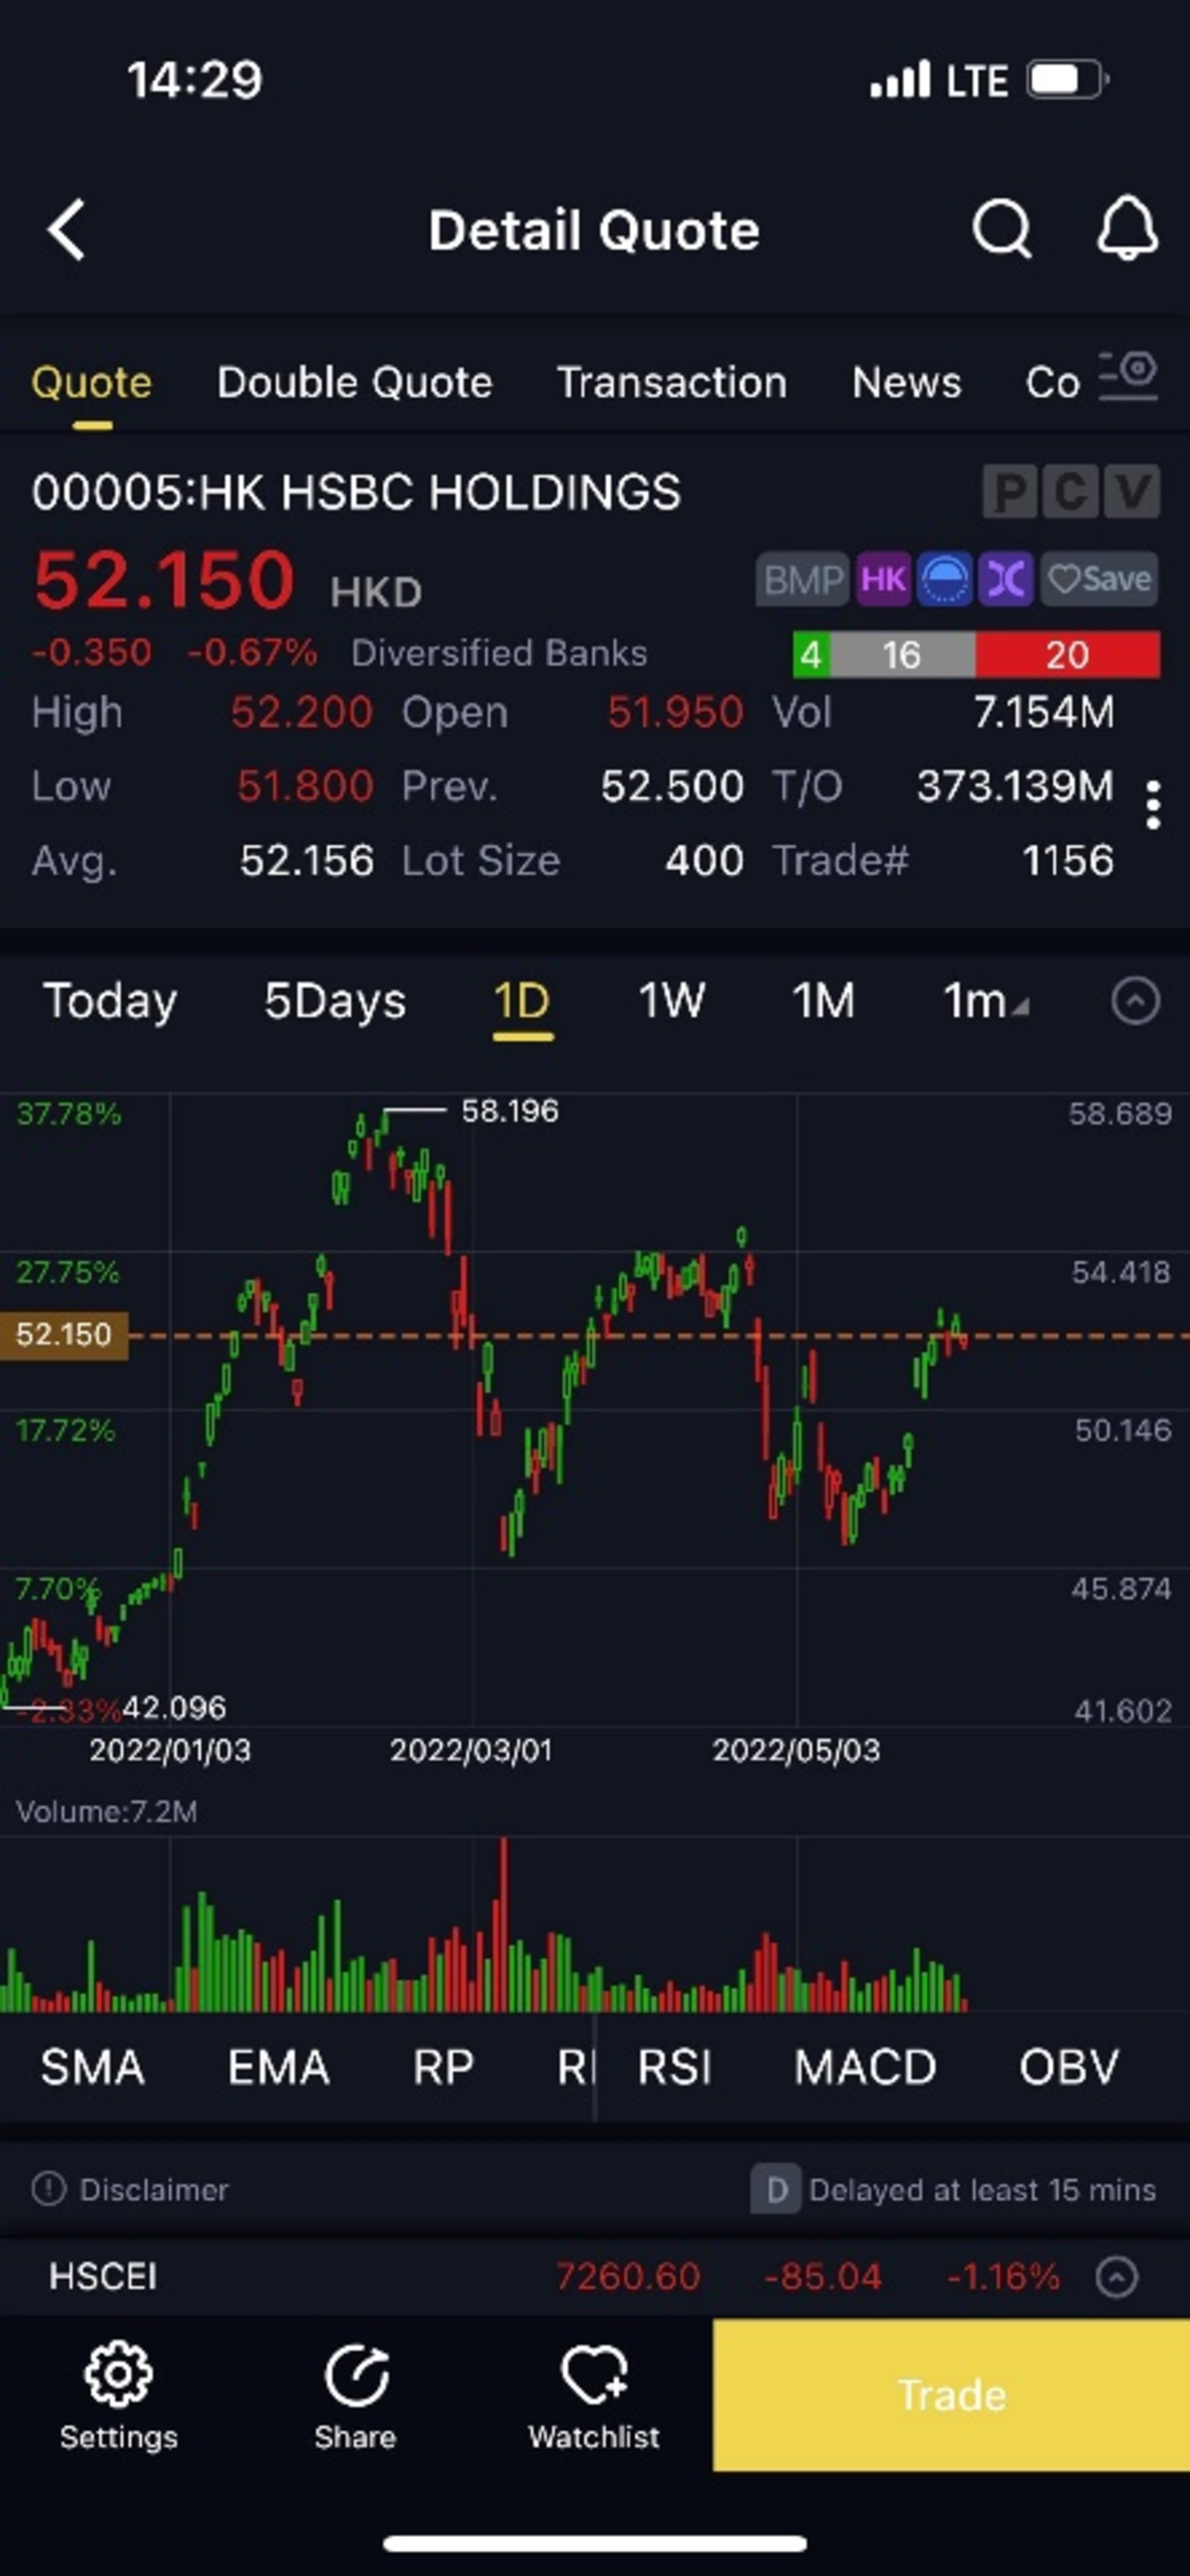Add stock to Watchlist

pos(594,2397)
